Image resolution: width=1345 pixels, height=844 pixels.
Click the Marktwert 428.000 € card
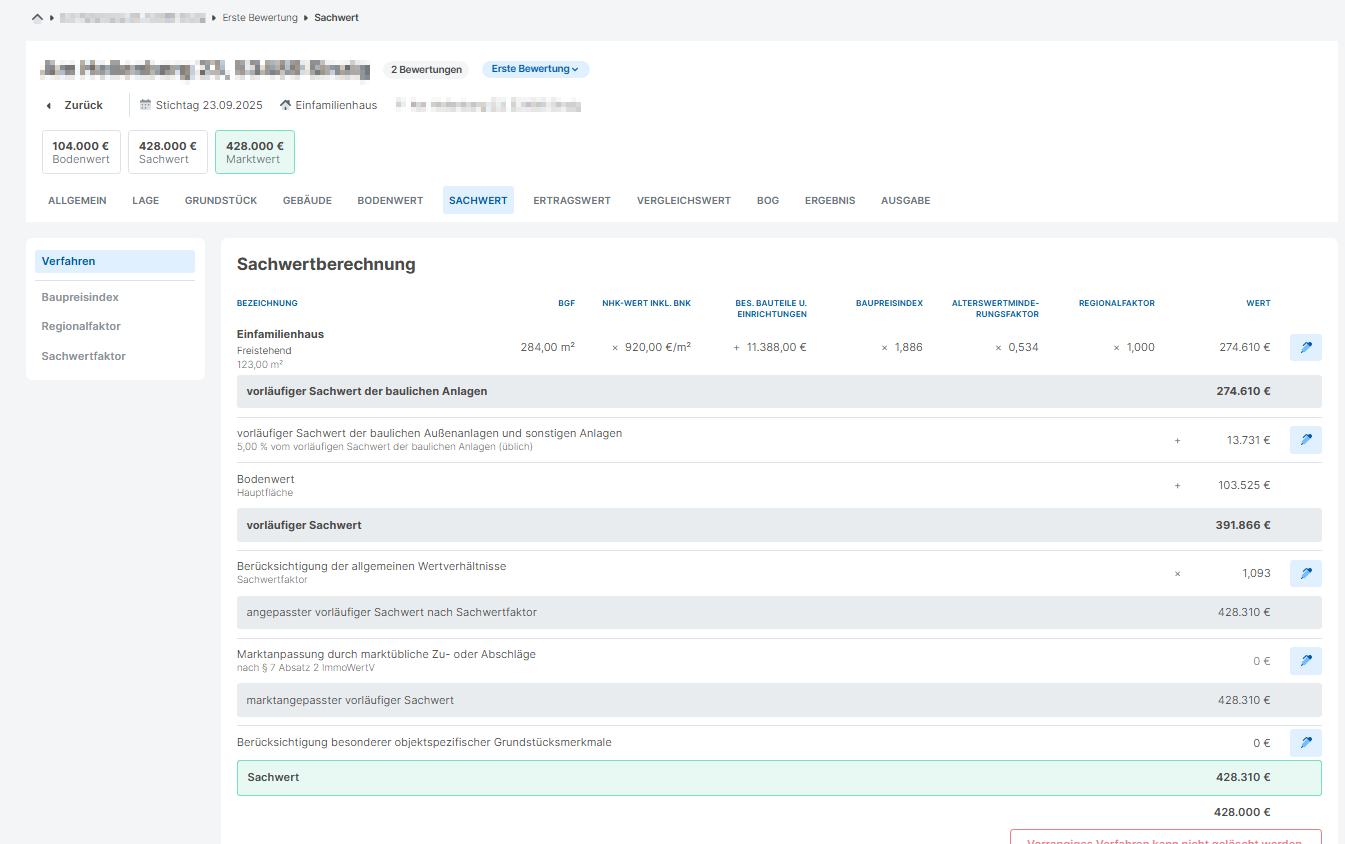click(x=254, y=152)
